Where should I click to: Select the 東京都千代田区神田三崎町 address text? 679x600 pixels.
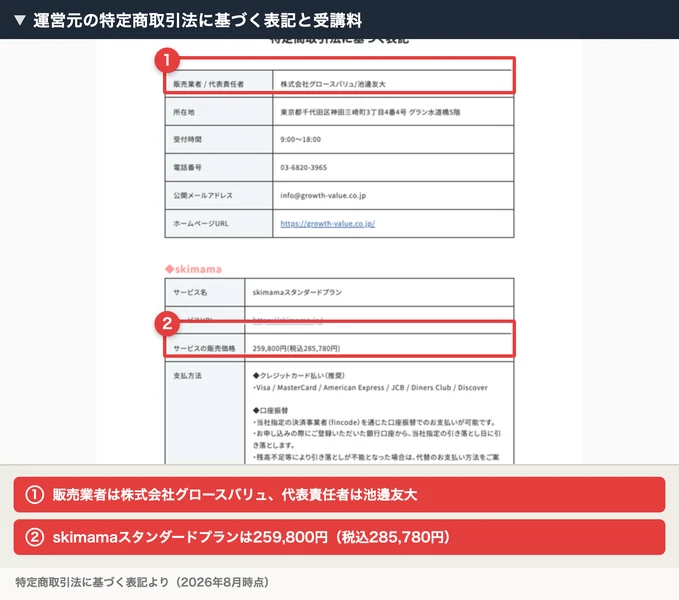point(370,112)
